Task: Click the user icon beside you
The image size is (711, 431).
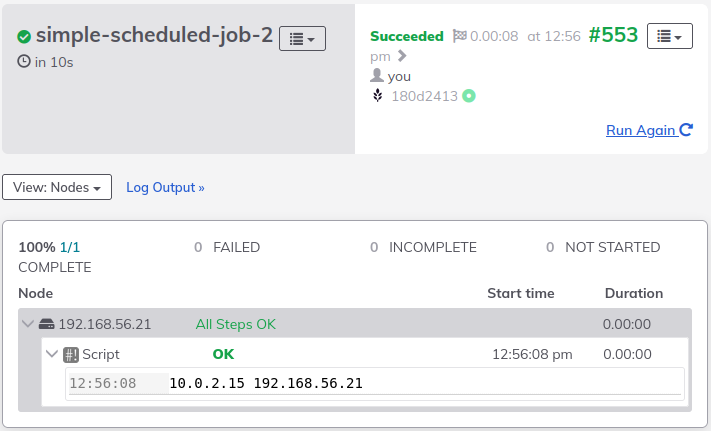Action: (377, 75)
